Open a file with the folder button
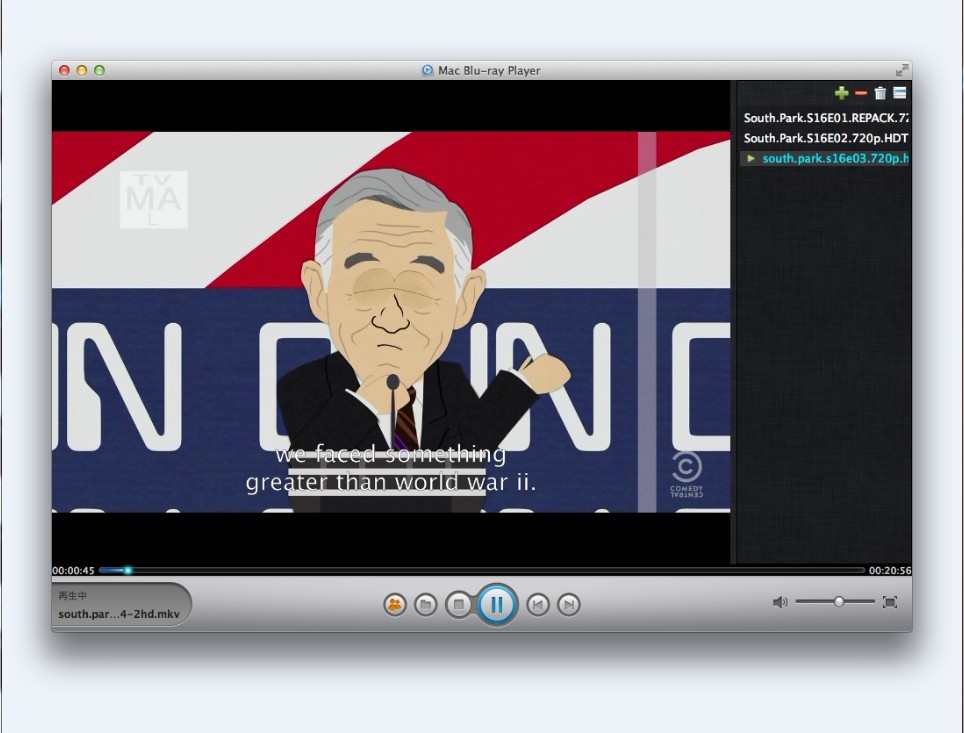Viewport: 964px width, 733px height. tap(426, 604)
